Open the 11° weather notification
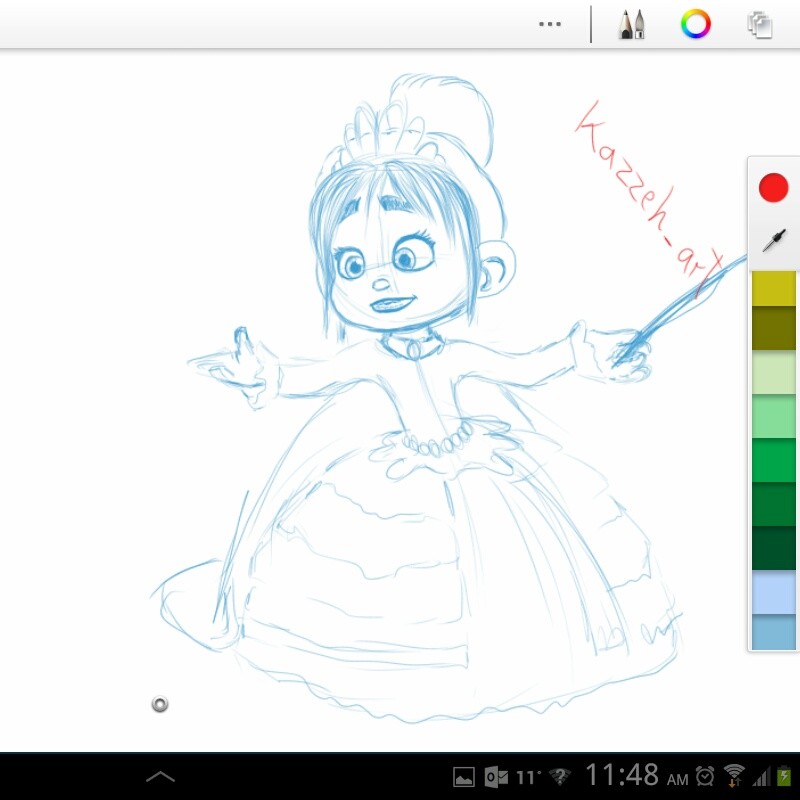Image resolution: width=800 pixels, height=800 pixels. (x=529, y=777)
